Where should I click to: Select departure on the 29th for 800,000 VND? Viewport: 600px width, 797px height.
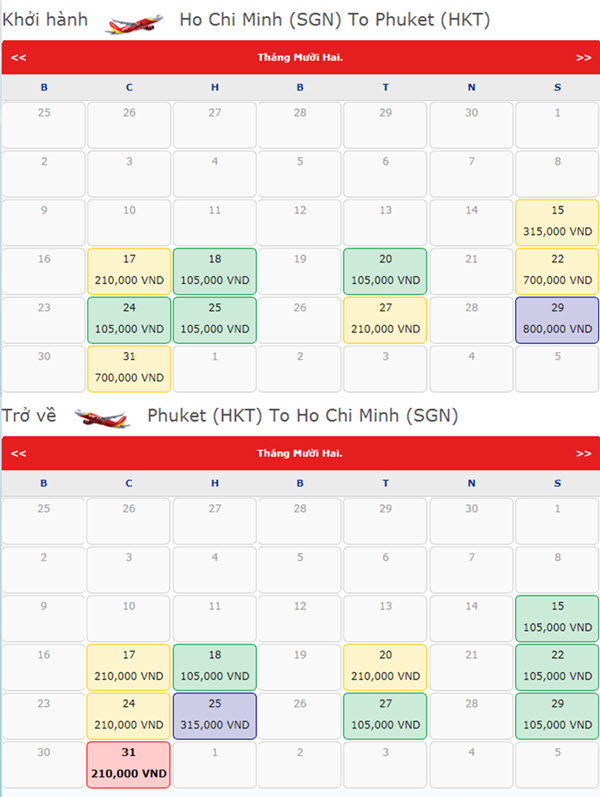[x=557, y=320]
